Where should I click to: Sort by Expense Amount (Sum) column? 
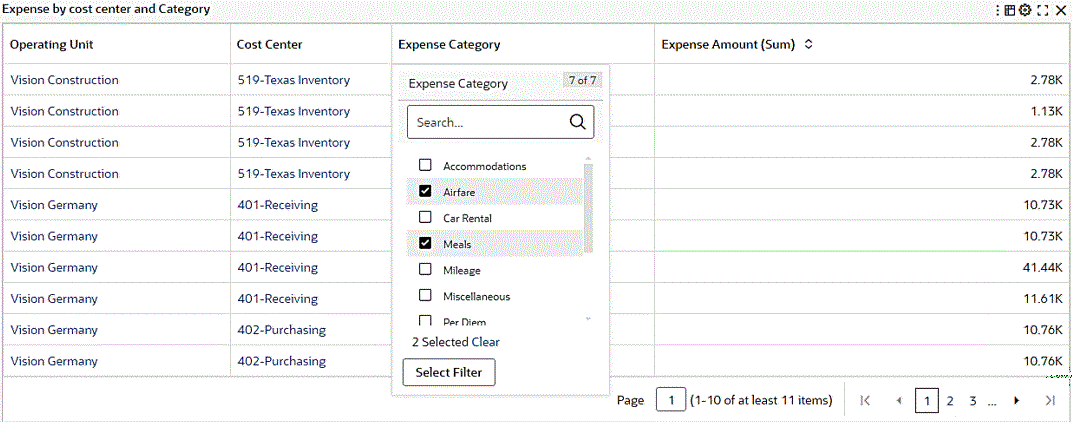(x=809, y=45)
